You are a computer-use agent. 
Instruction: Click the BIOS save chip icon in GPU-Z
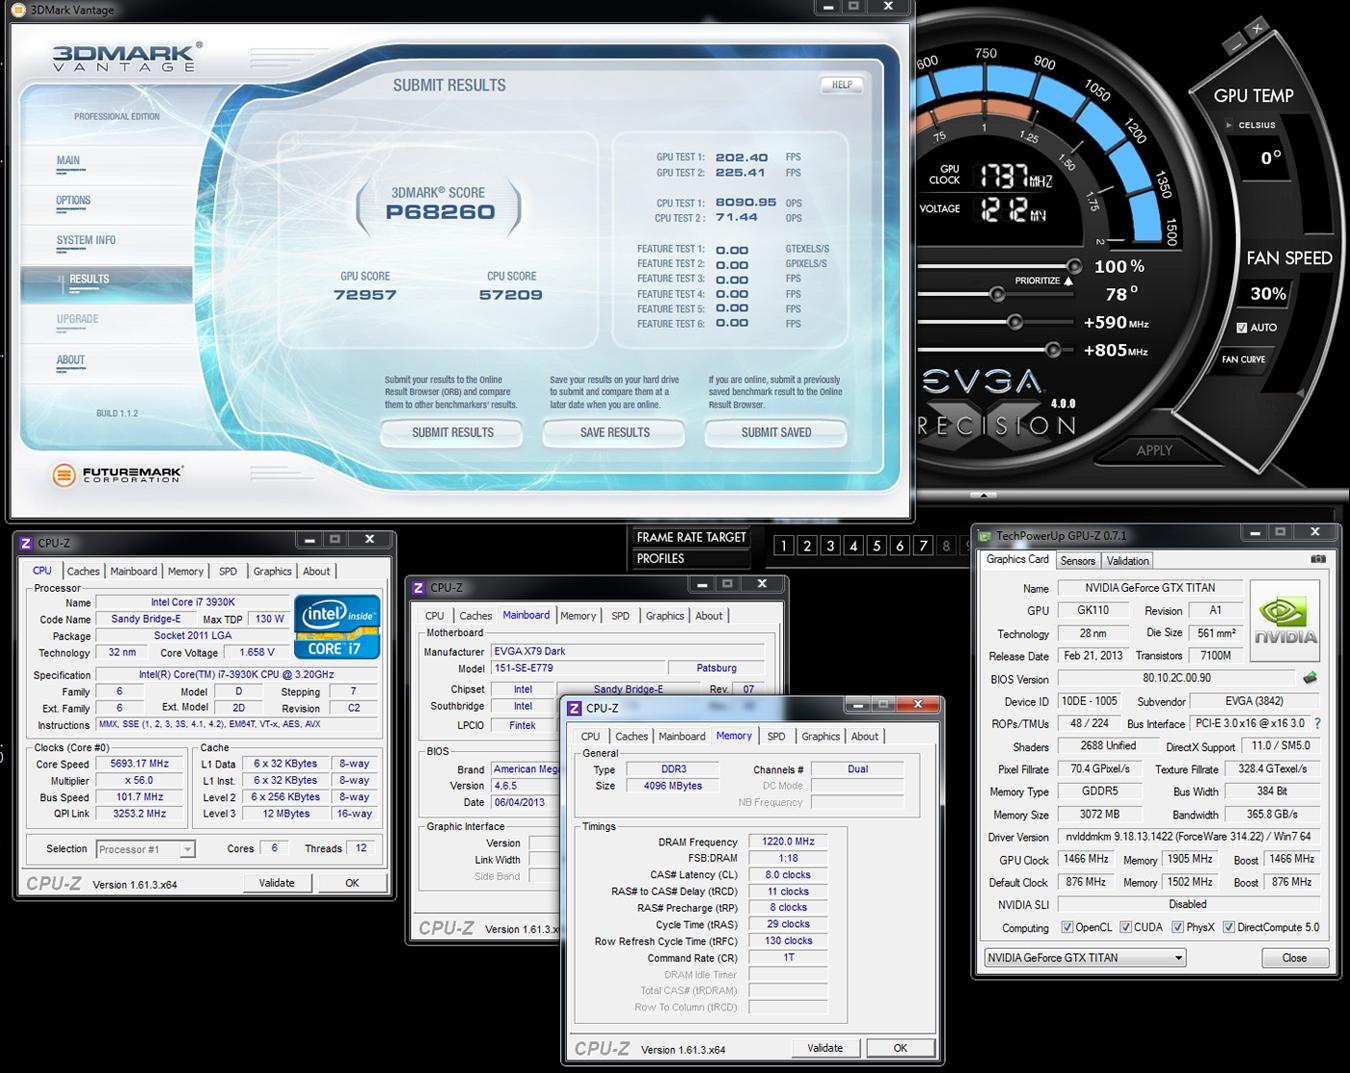point(1310,678)
